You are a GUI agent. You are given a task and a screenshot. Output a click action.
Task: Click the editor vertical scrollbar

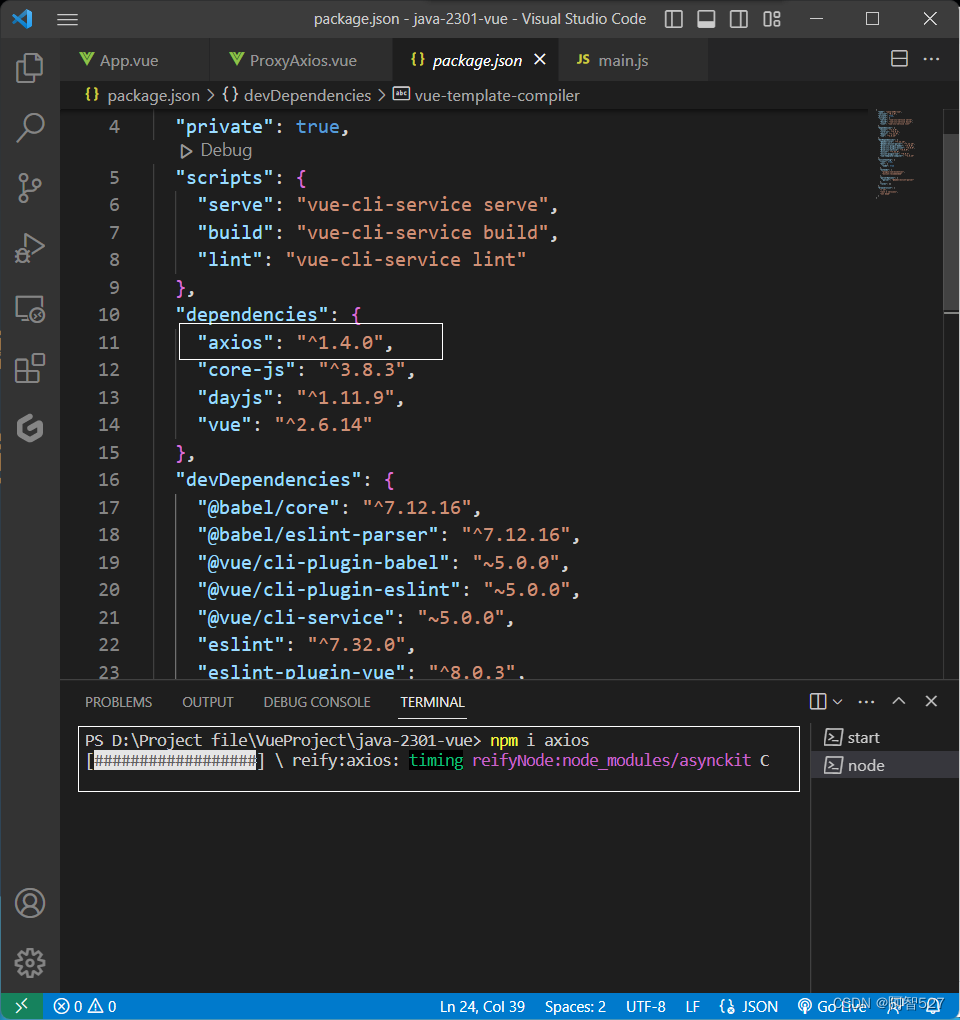click(952, 222)
